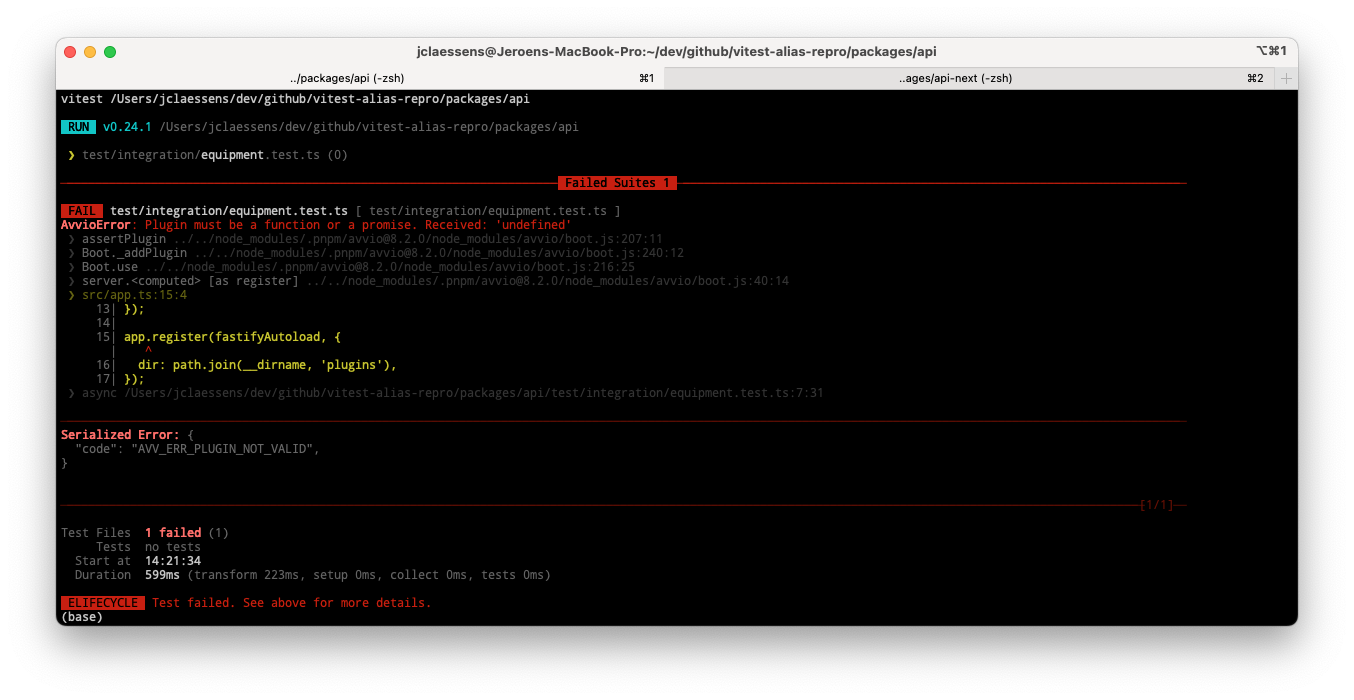Click the FAIL badge before equipment.test.ts
The height and width of the screenshot is (700, 1354).
(82, 211)
